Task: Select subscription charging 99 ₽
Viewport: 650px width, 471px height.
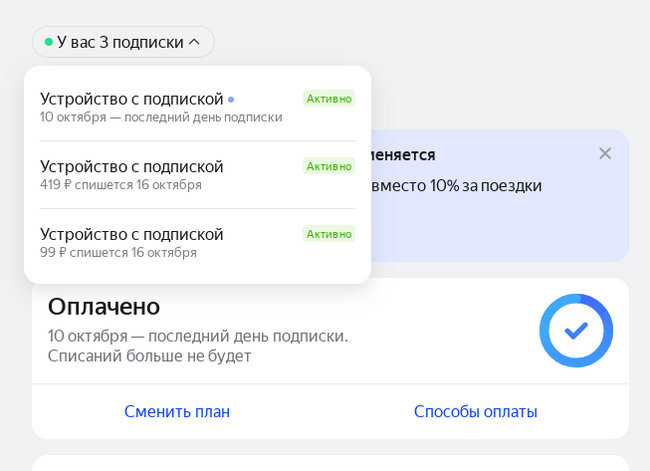Action: point(197,243)
